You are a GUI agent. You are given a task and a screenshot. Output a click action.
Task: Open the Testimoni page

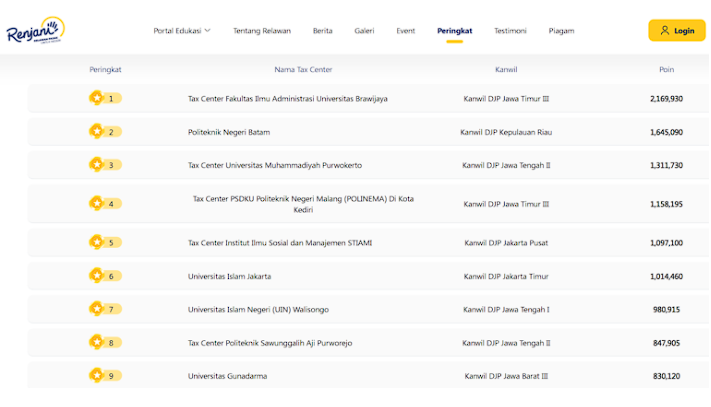(510, 31)
